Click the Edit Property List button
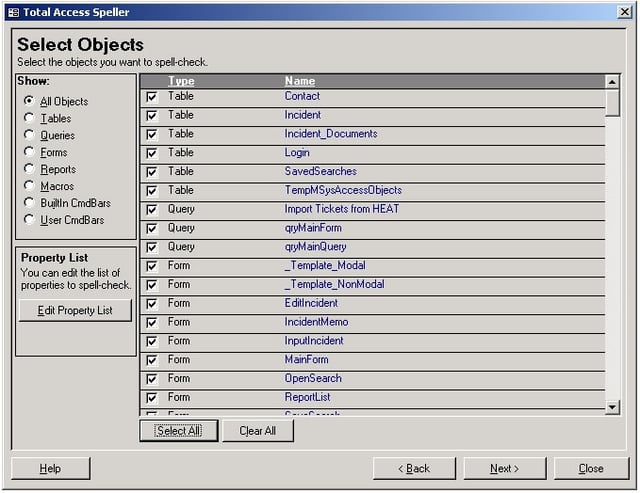This screenshot has width=640, height=493. (76, 311)
